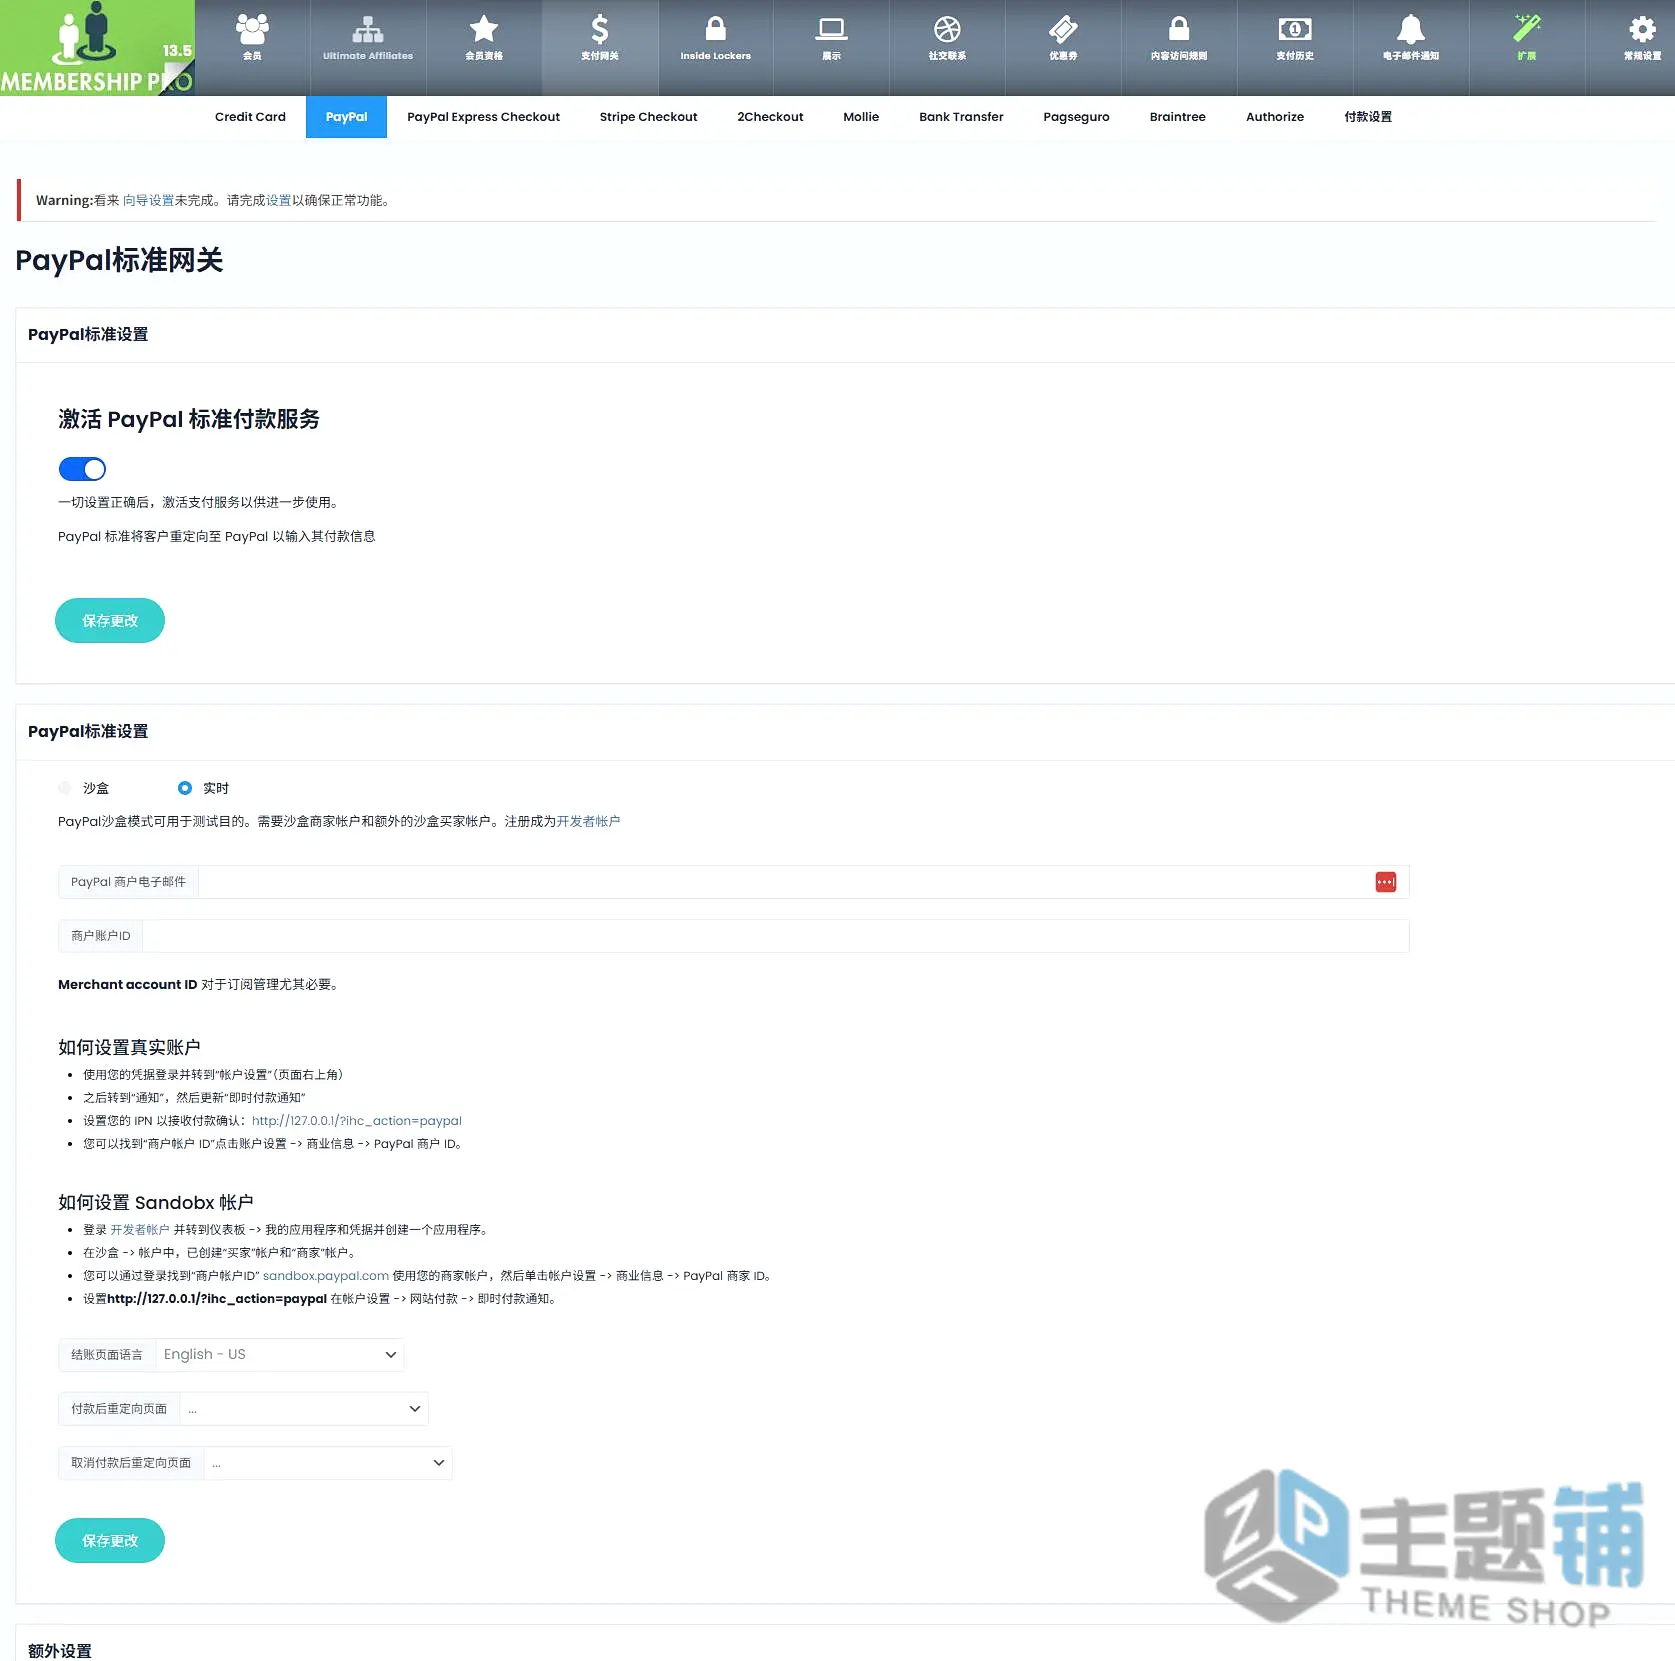Open the sandbox.paypal.com link
Viewport: 1675px width, 1661px height.
coord(326,1276)
